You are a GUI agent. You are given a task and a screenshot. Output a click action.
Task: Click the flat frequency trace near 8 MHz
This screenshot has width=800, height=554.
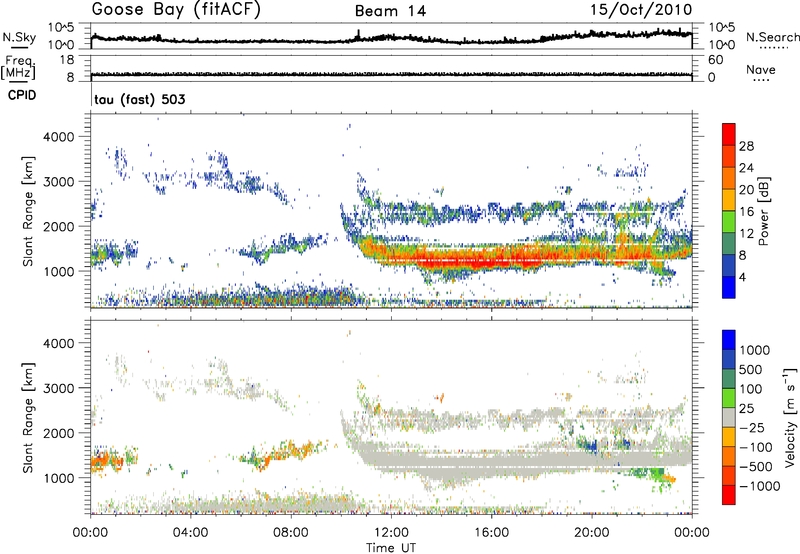(x=391, y=74)
